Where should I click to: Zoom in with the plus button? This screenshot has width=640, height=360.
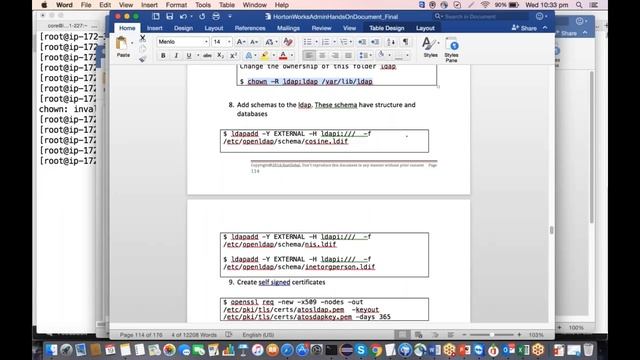[519, 335]
